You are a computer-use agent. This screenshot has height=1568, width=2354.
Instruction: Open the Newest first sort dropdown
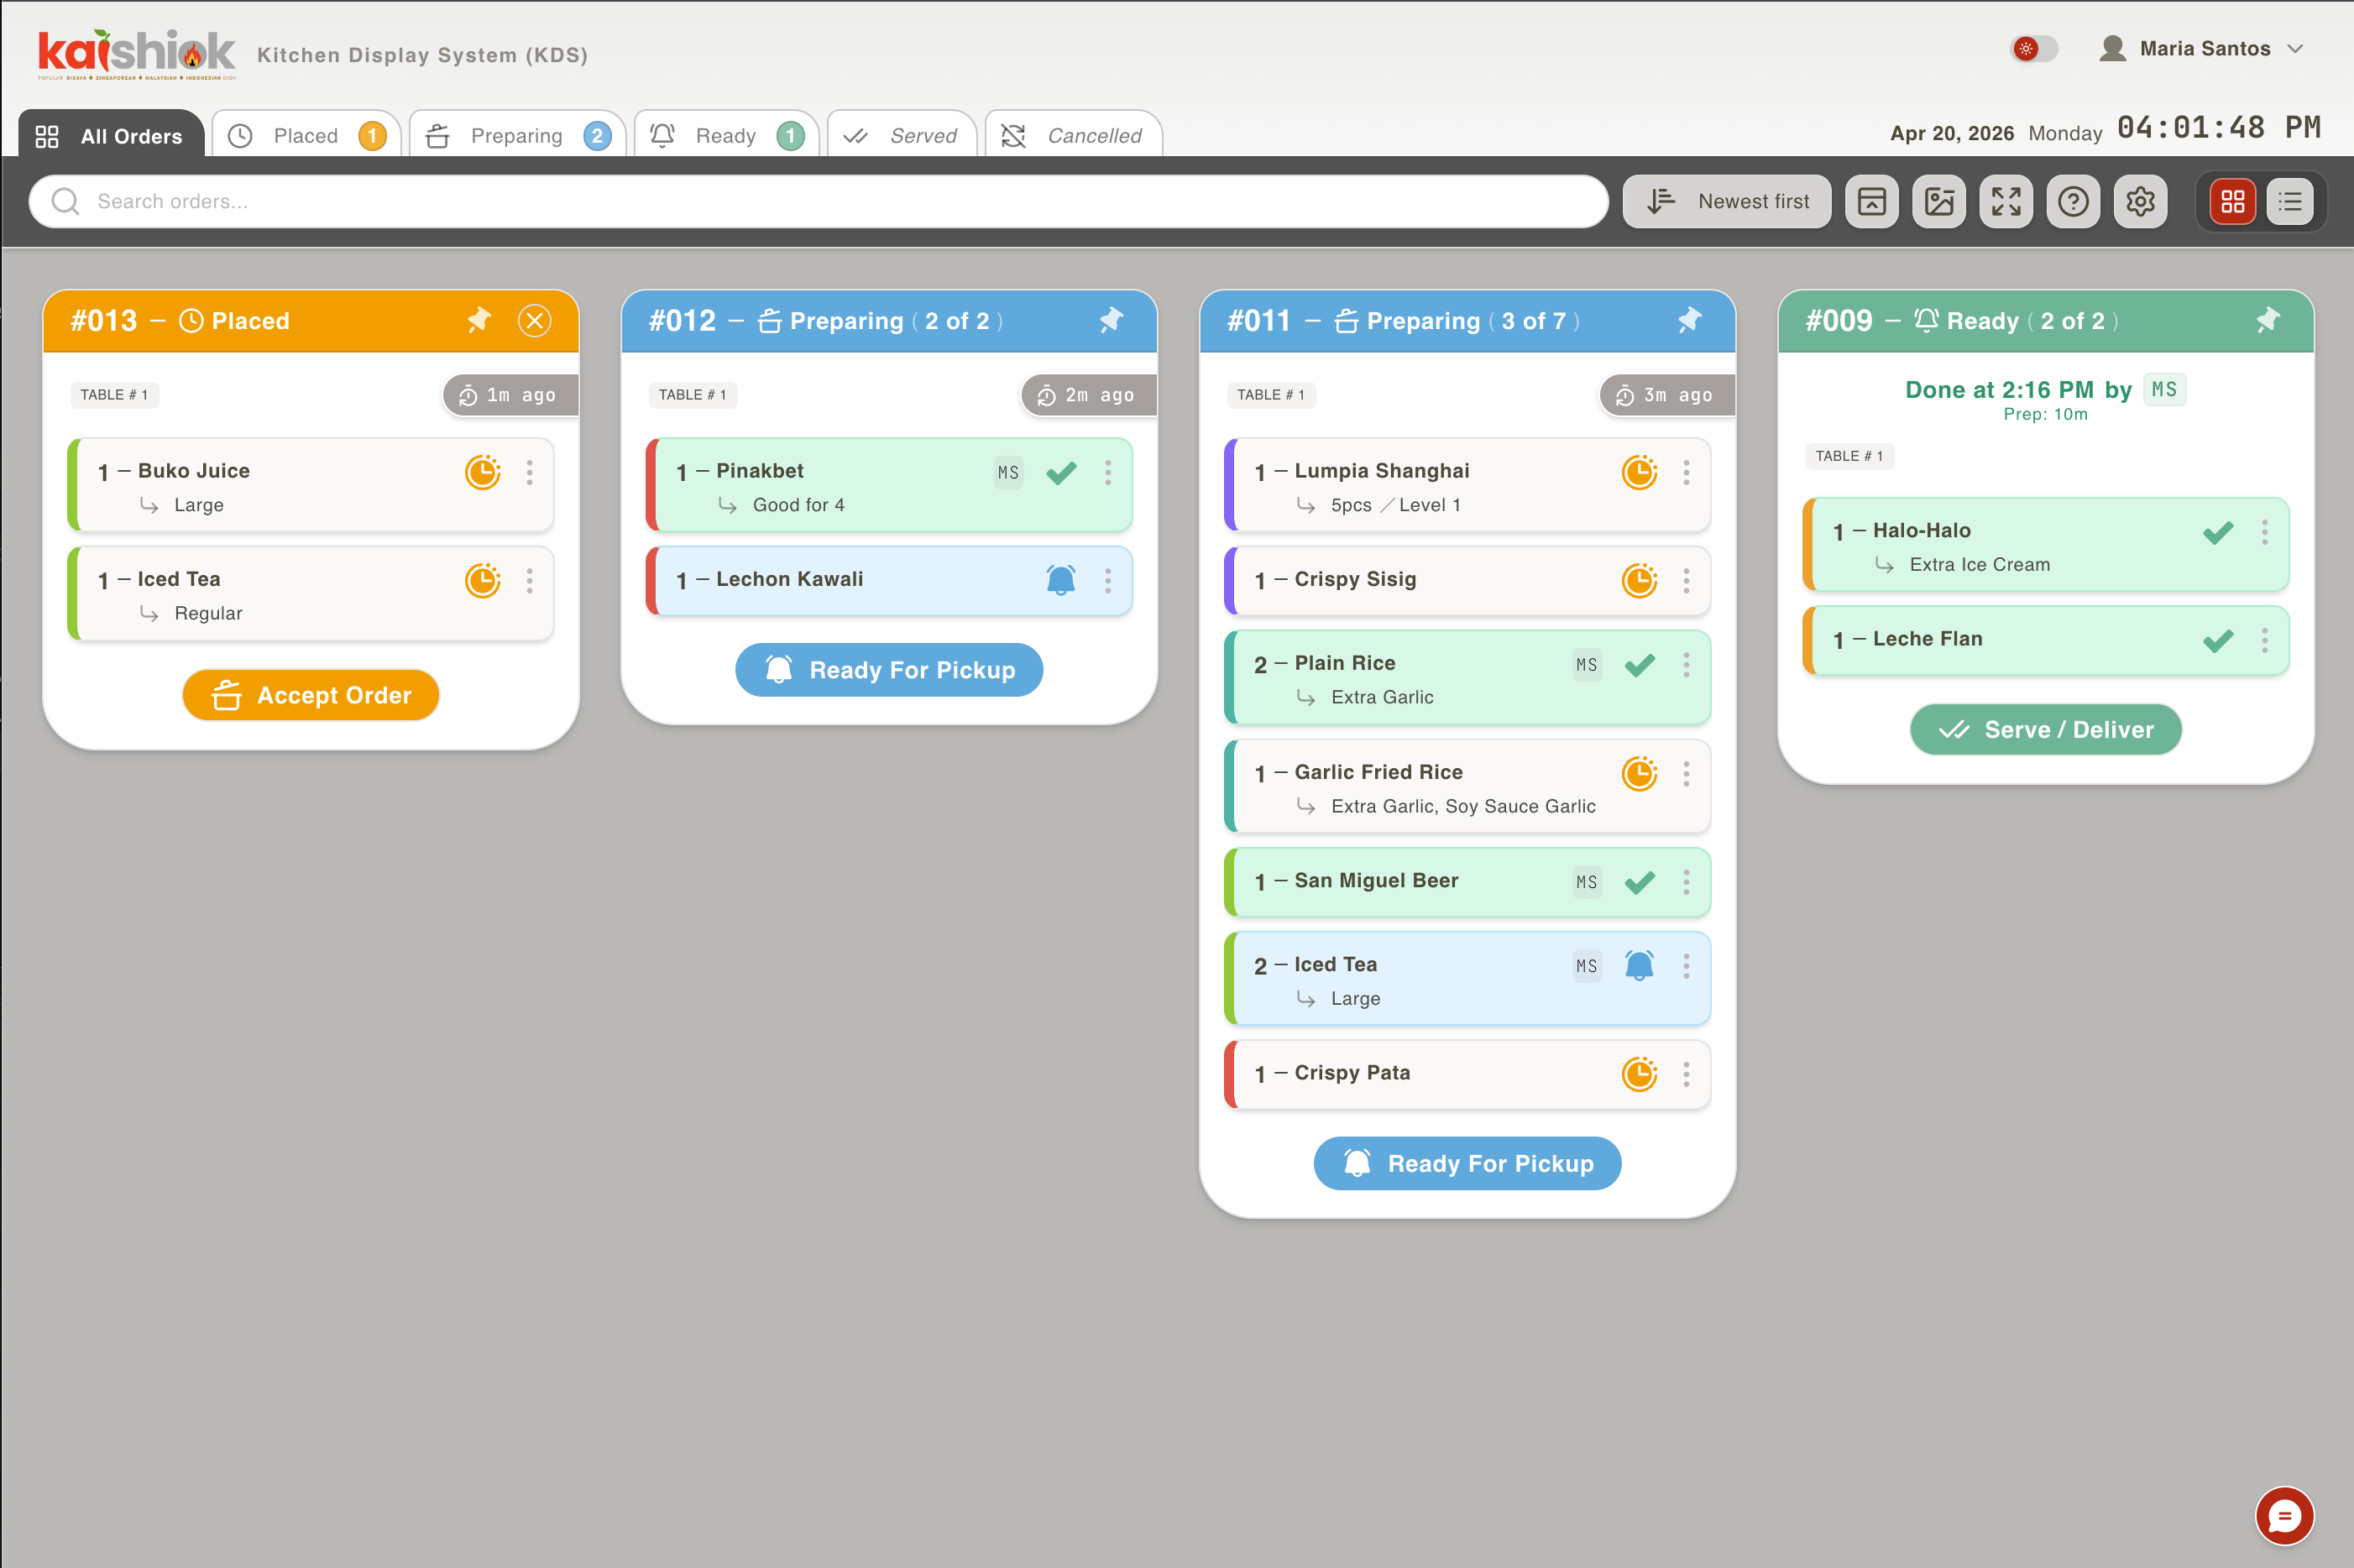coord(1726,201)
